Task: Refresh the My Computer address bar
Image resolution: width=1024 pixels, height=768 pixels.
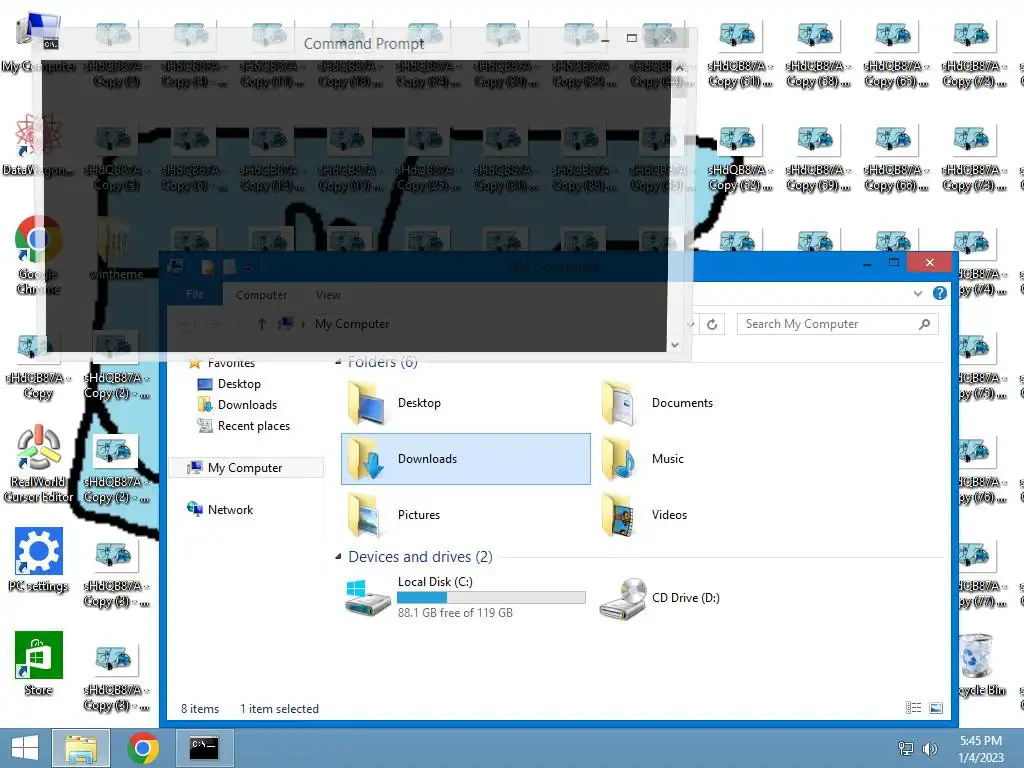Action: [712, 324]
